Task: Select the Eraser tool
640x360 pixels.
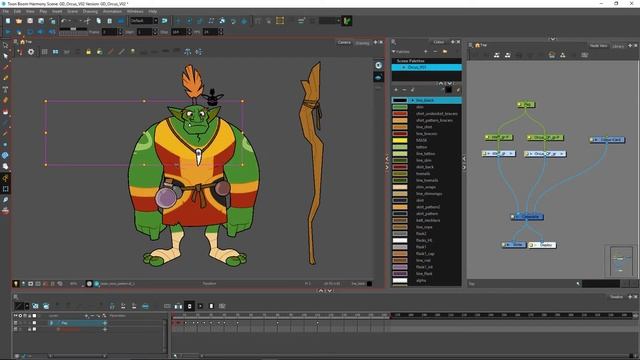Action: coord(5,100)
